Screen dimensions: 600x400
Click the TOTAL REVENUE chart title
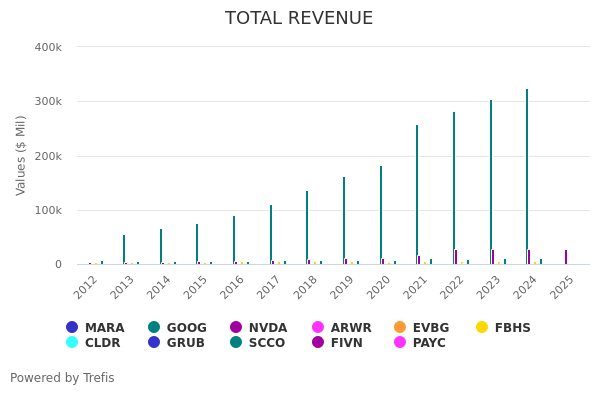(299, 18)
